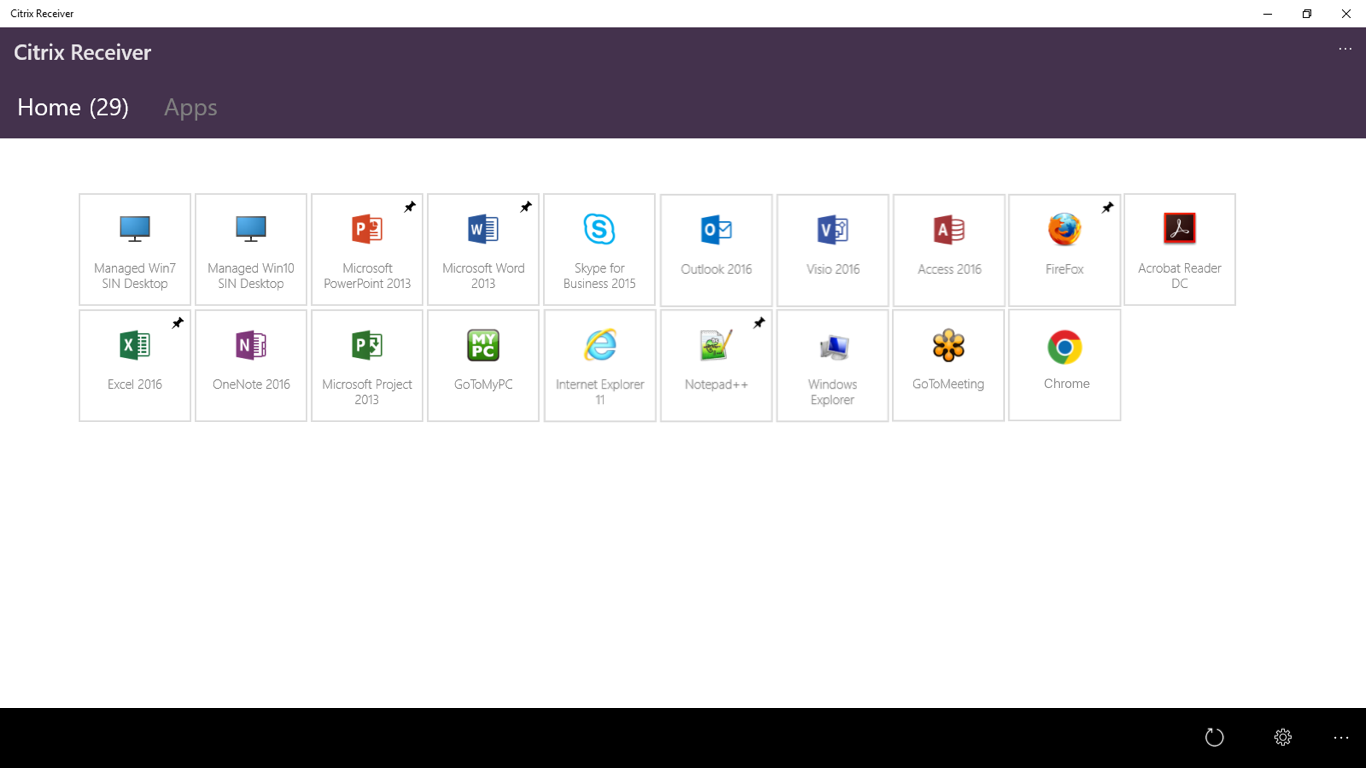Launch GoToMyPC
This screenshot has height=768, width=1366.
483,365
